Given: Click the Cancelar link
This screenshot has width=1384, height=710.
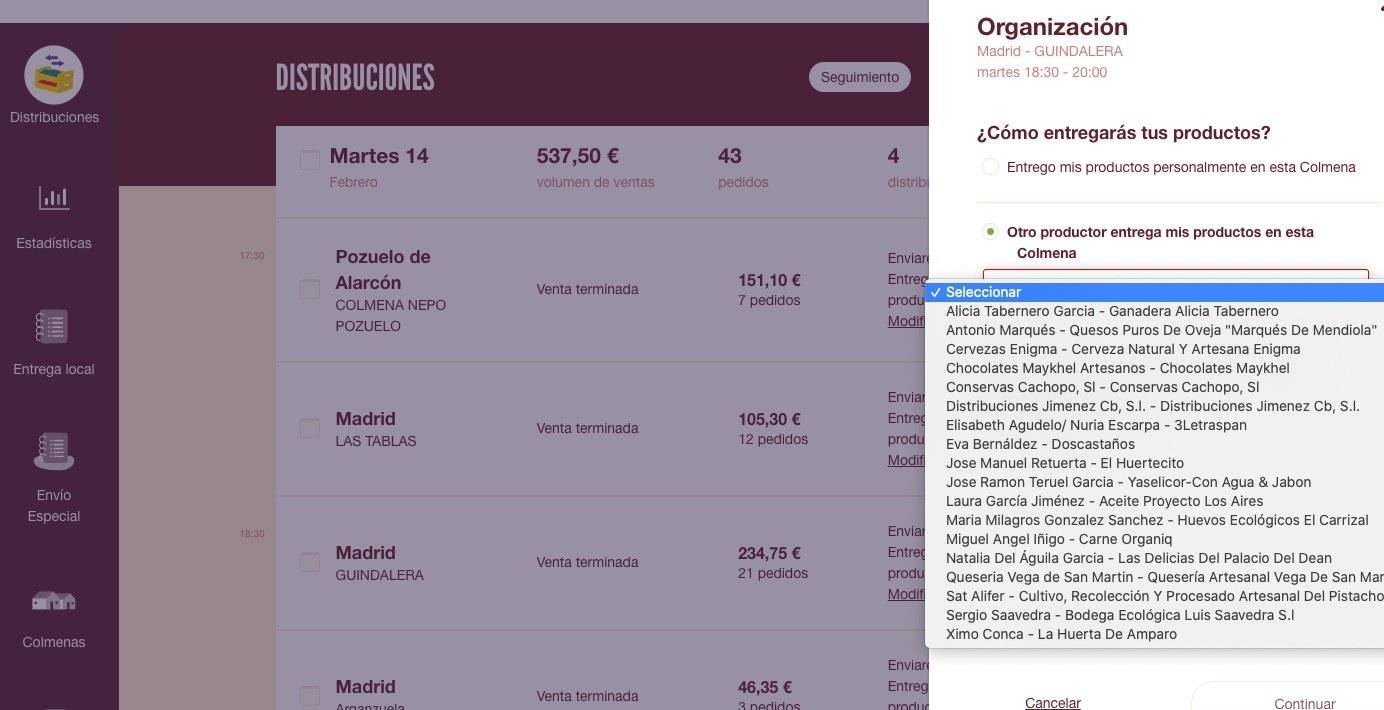Looking at the screenshot, I should 1053,703.
